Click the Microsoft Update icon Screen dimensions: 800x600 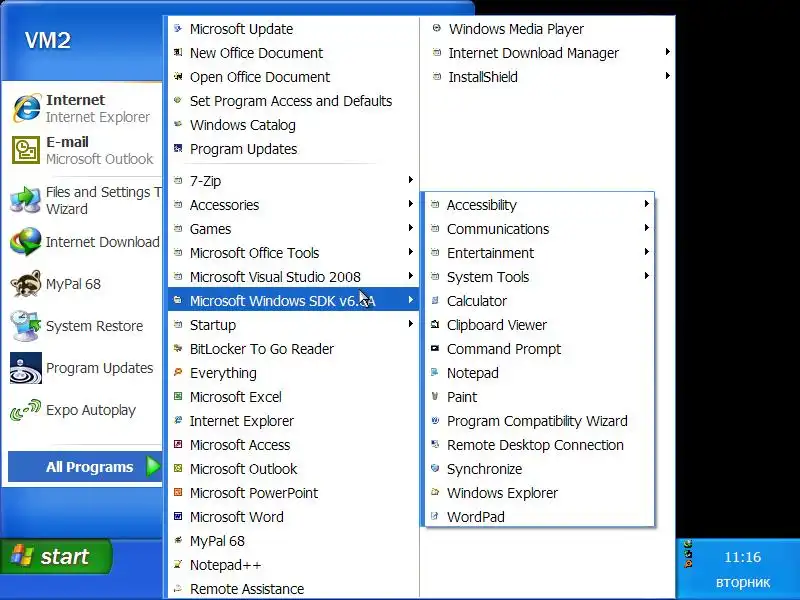(178, 29)
